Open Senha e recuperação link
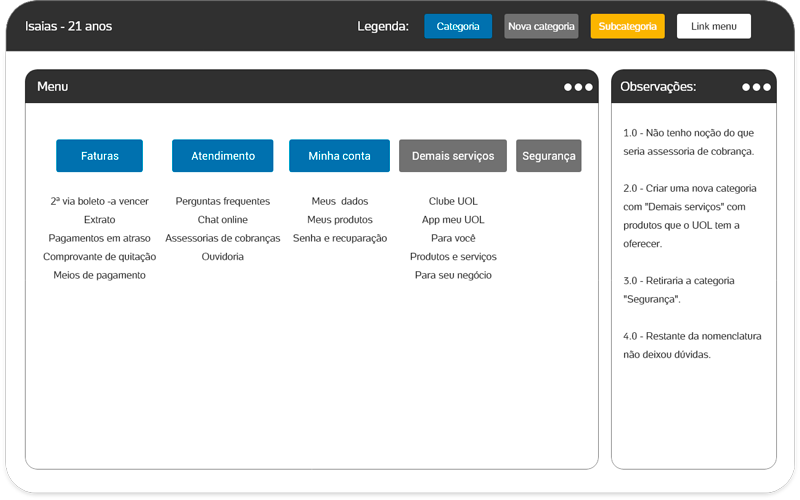 339,238
